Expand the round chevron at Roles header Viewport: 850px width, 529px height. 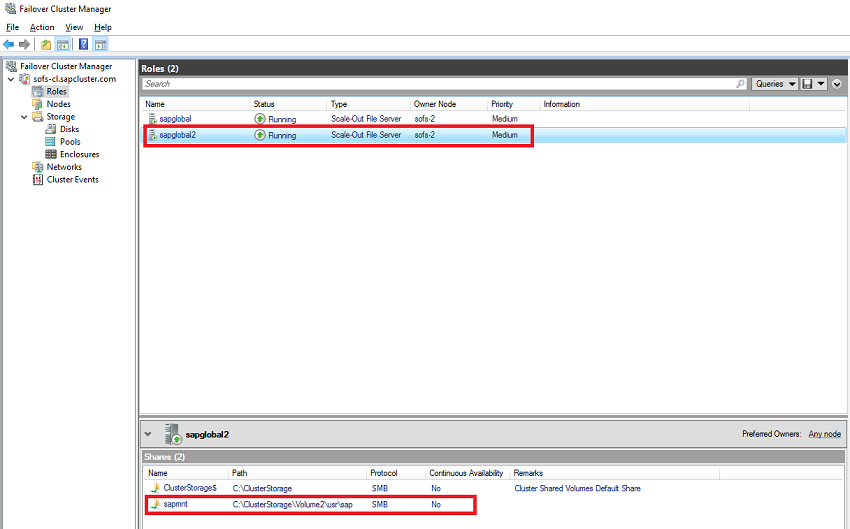click(837, 84)
